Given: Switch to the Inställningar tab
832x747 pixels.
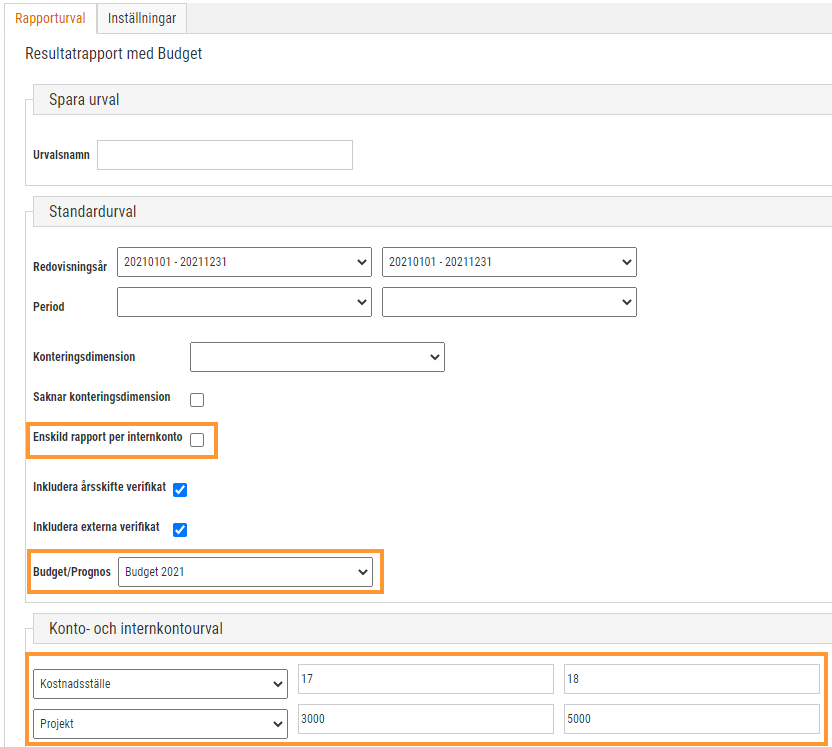Looking at the screenshot, I should (x=142, y=19).
